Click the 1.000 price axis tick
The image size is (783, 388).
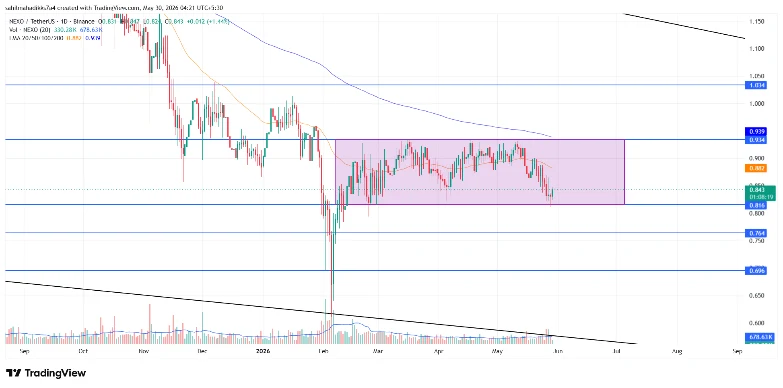coord(757,104)
